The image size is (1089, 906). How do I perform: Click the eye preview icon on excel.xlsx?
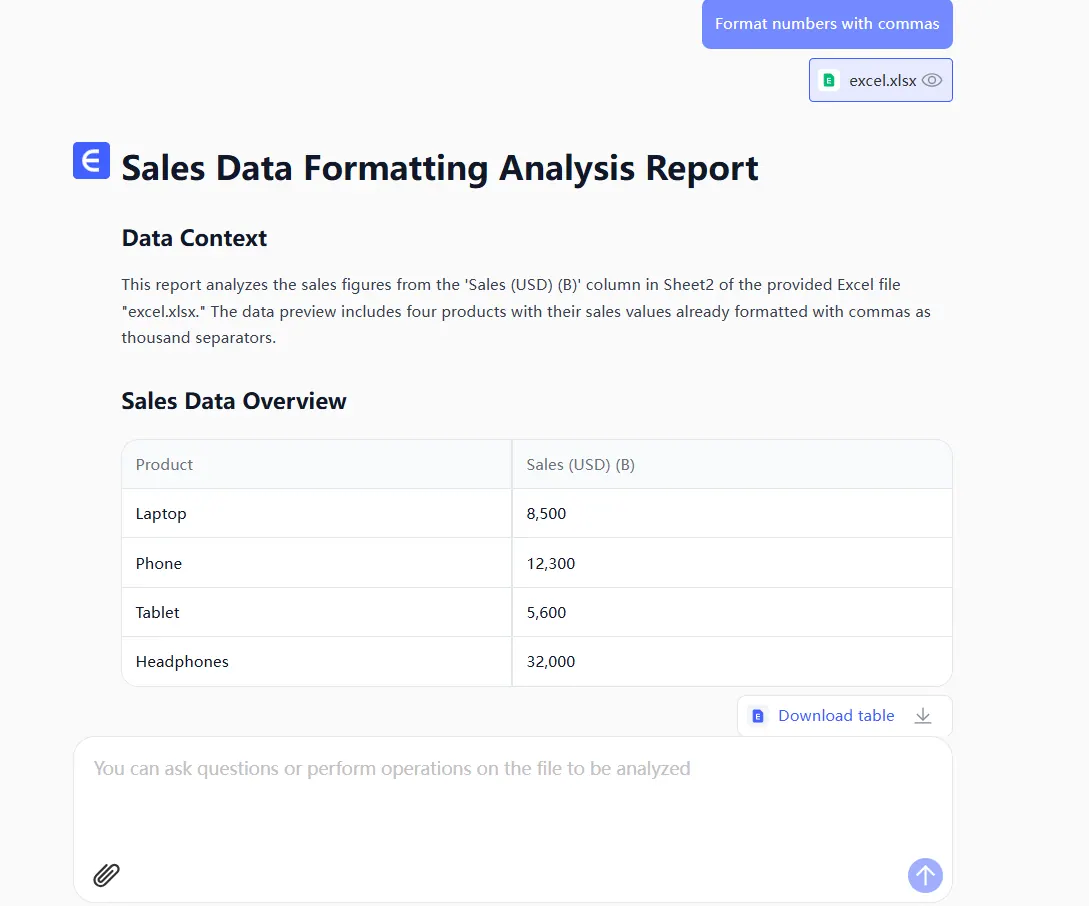[x=931, y=81]
